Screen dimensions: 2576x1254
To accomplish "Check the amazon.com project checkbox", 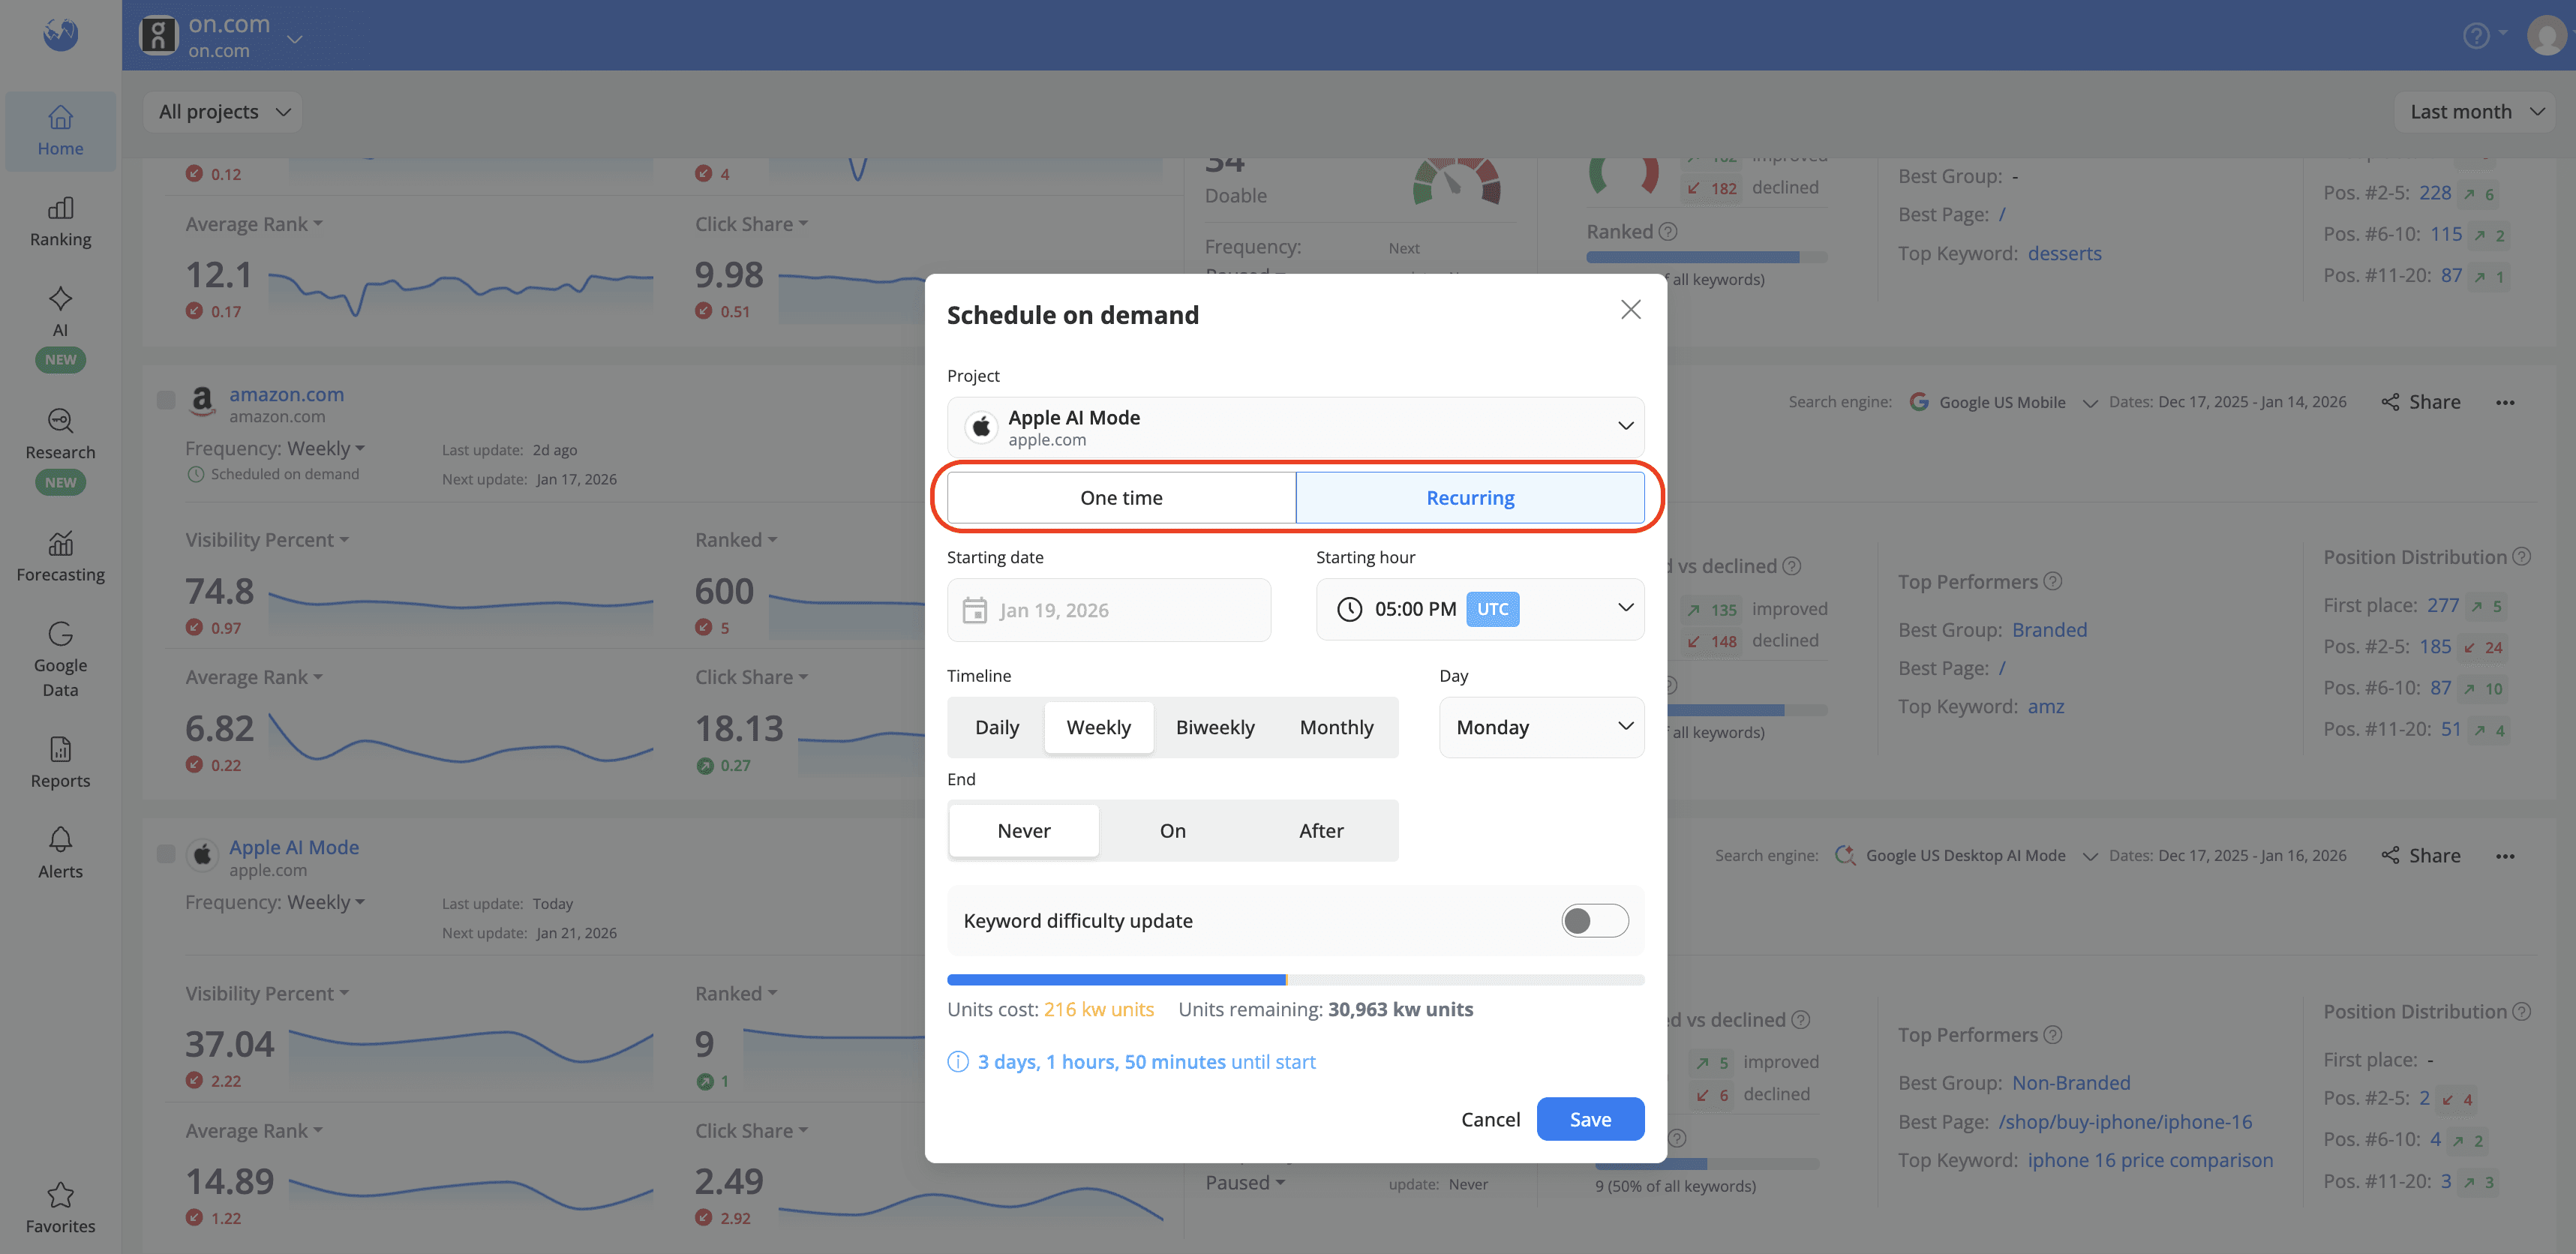I will (166, 400).
